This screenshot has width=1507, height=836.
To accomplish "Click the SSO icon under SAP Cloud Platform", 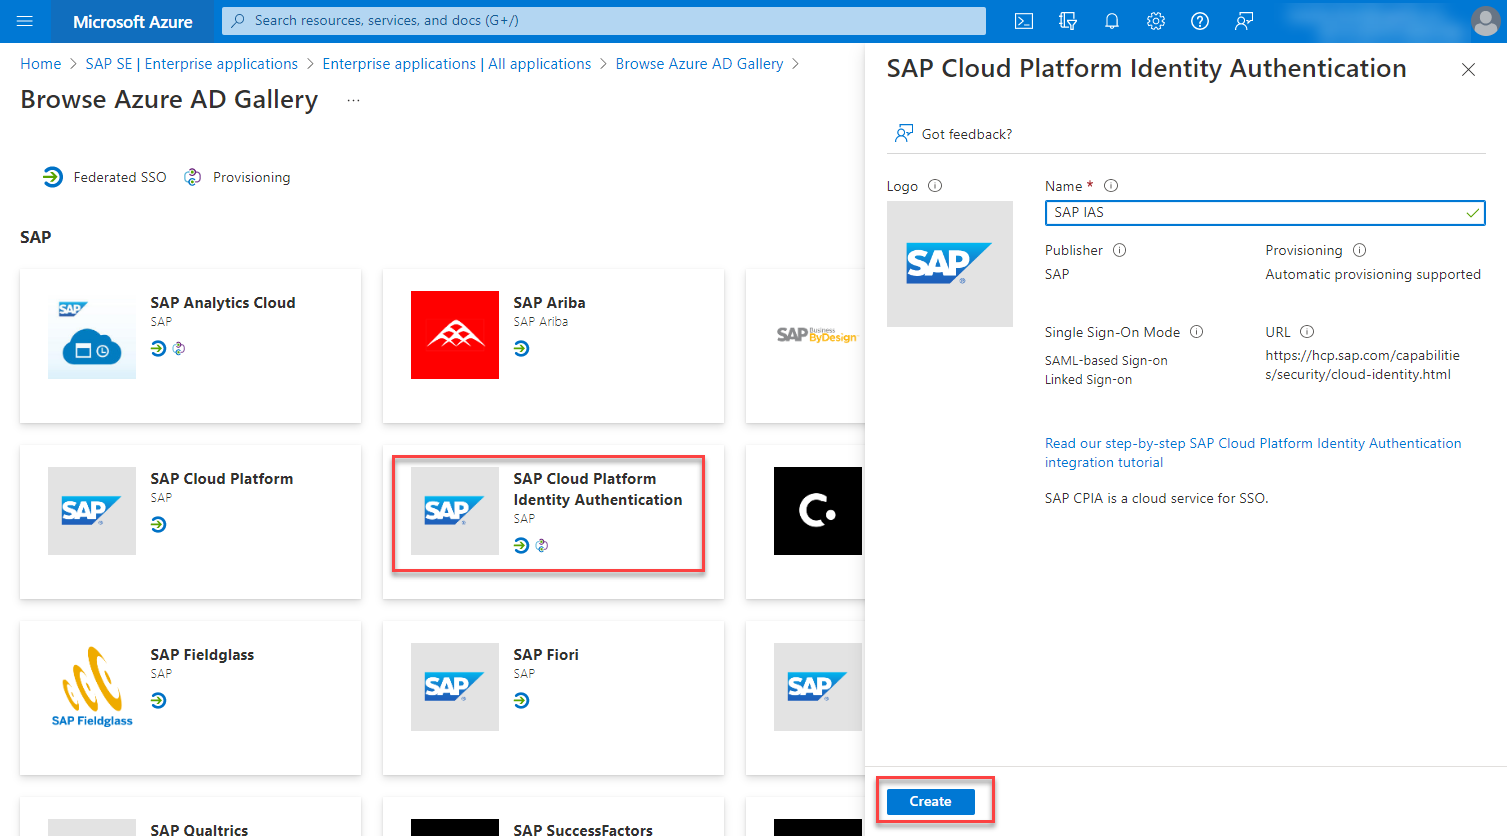I will (x=158, y=525).
